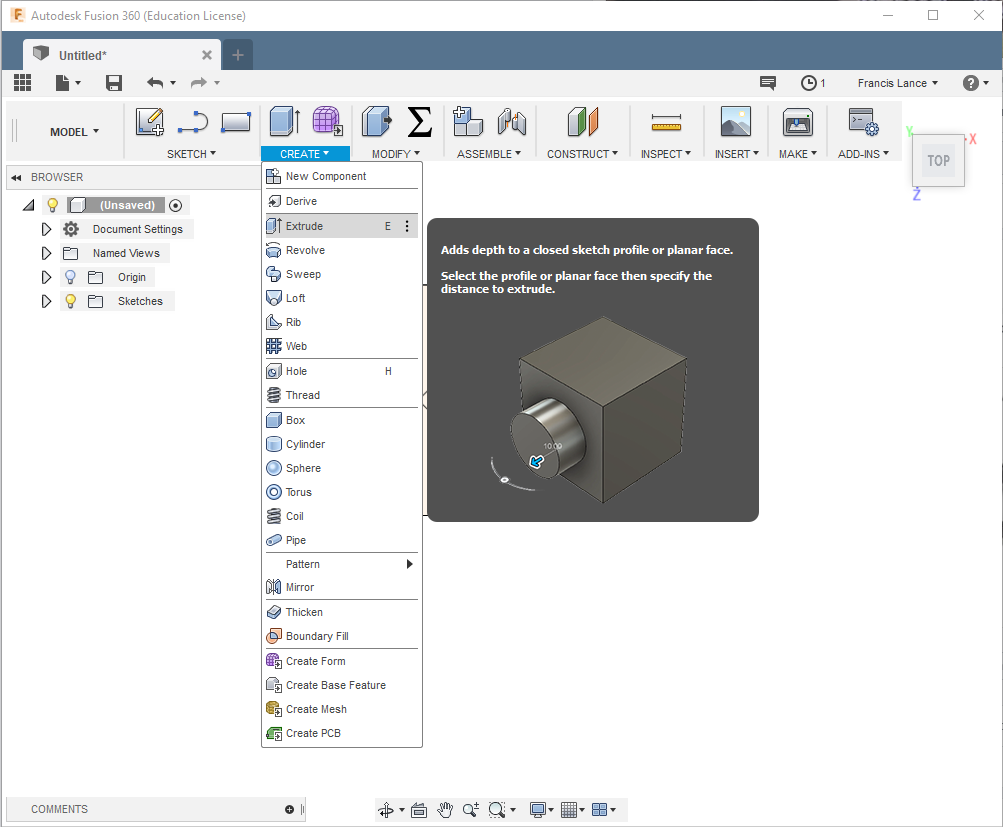Image resolution: width=1003 pixels, height=827 pixels.
Task: Open the job status clock icon
Action: 809,83
